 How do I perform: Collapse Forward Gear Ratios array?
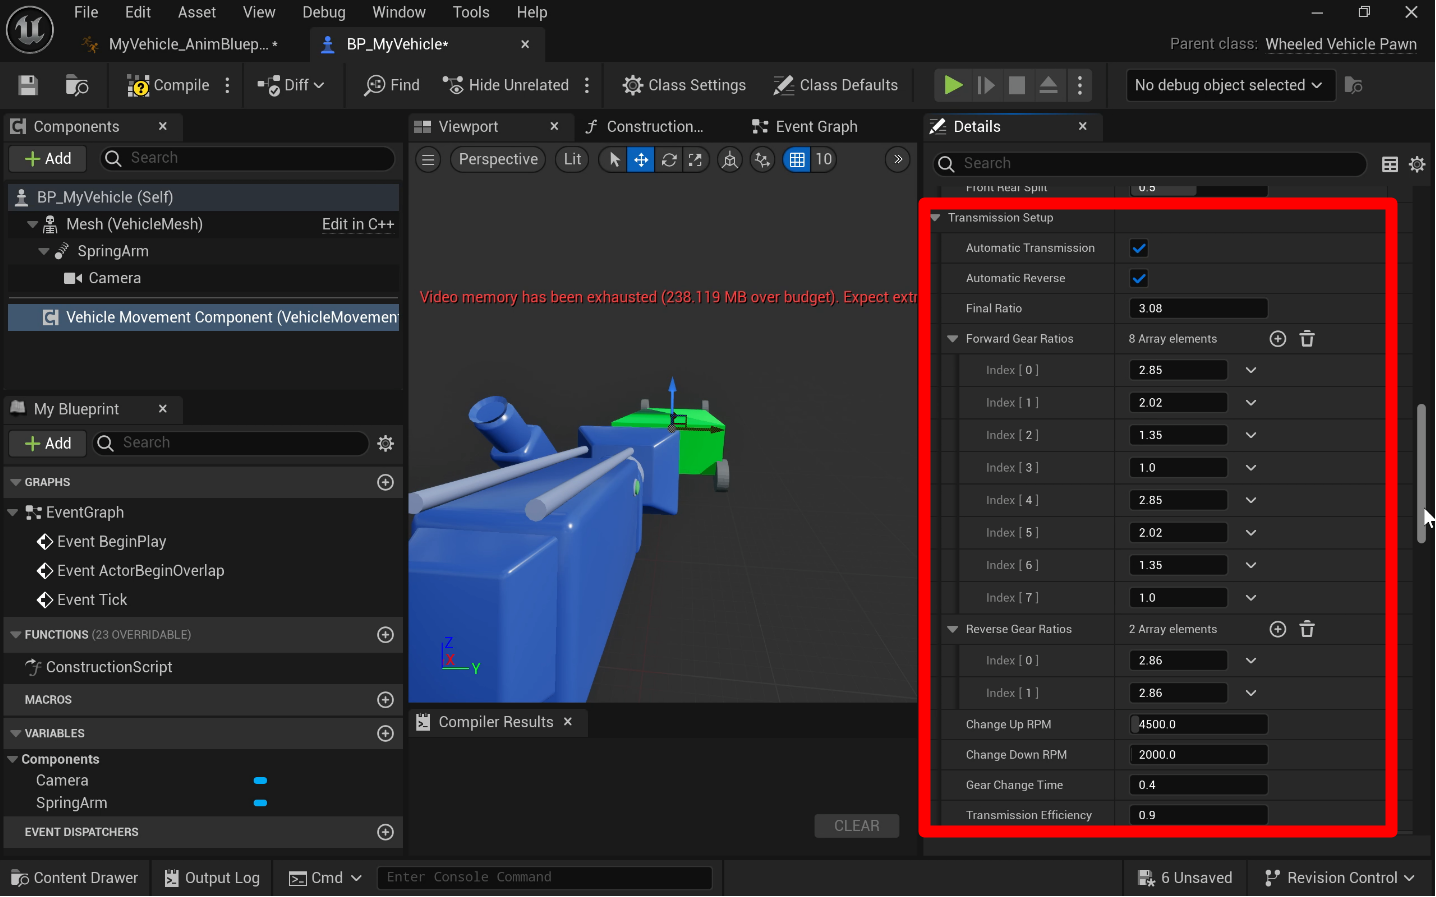(x=953, y=339)
